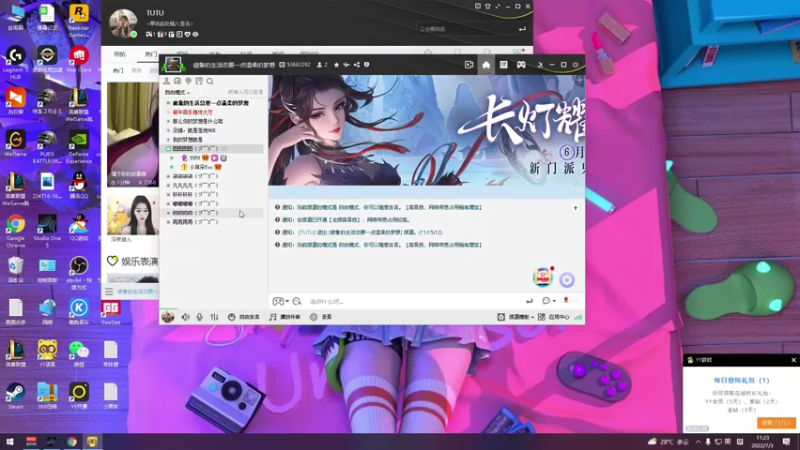Screen dimensions: 800x450
Task: Open the gift box floating icon
Action: pyautogui.click(x=543, y=277)
